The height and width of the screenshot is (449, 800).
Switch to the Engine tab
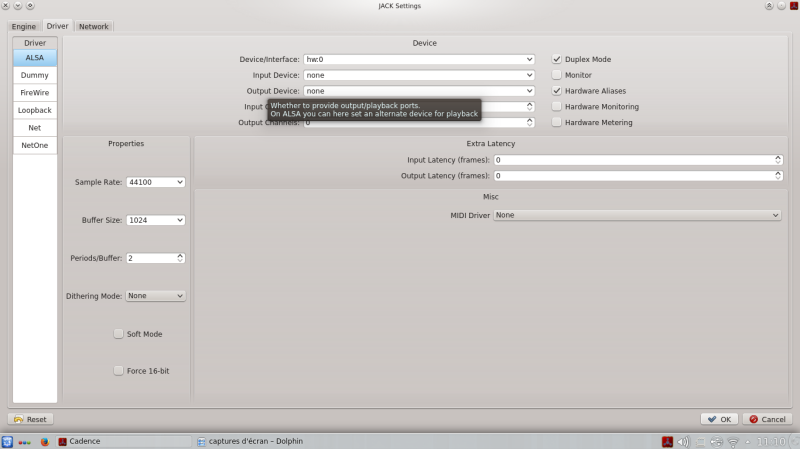point(23,27)
